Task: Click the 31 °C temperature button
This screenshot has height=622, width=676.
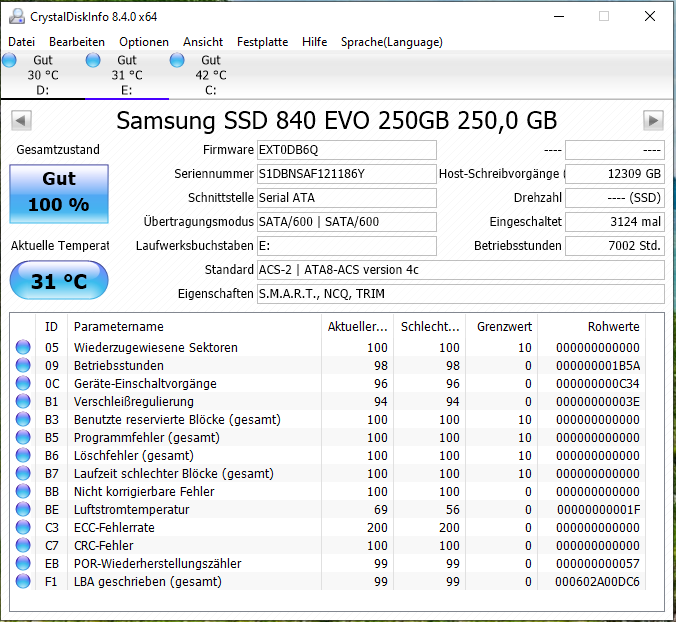Action: [59, 280]
